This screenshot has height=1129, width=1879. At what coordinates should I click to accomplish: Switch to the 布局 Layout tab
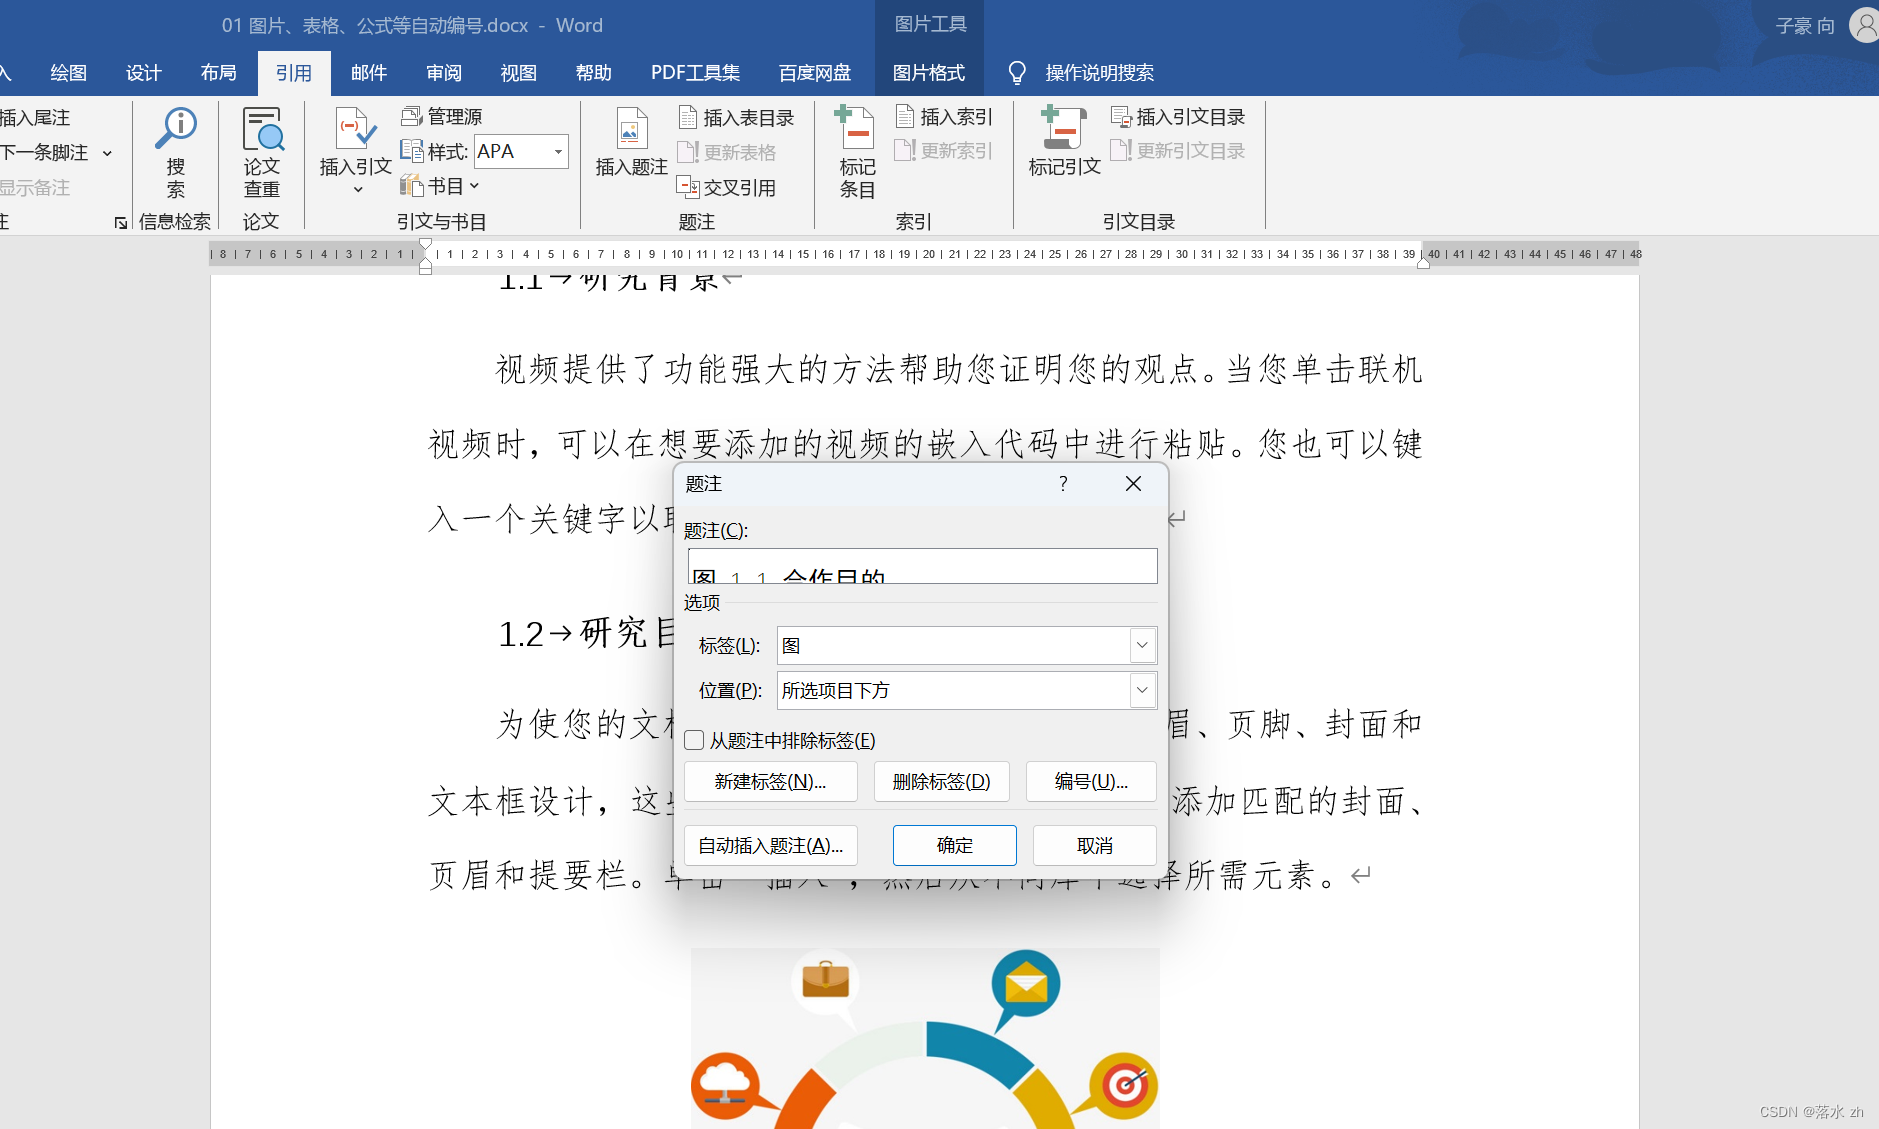[x=218, y=73]
